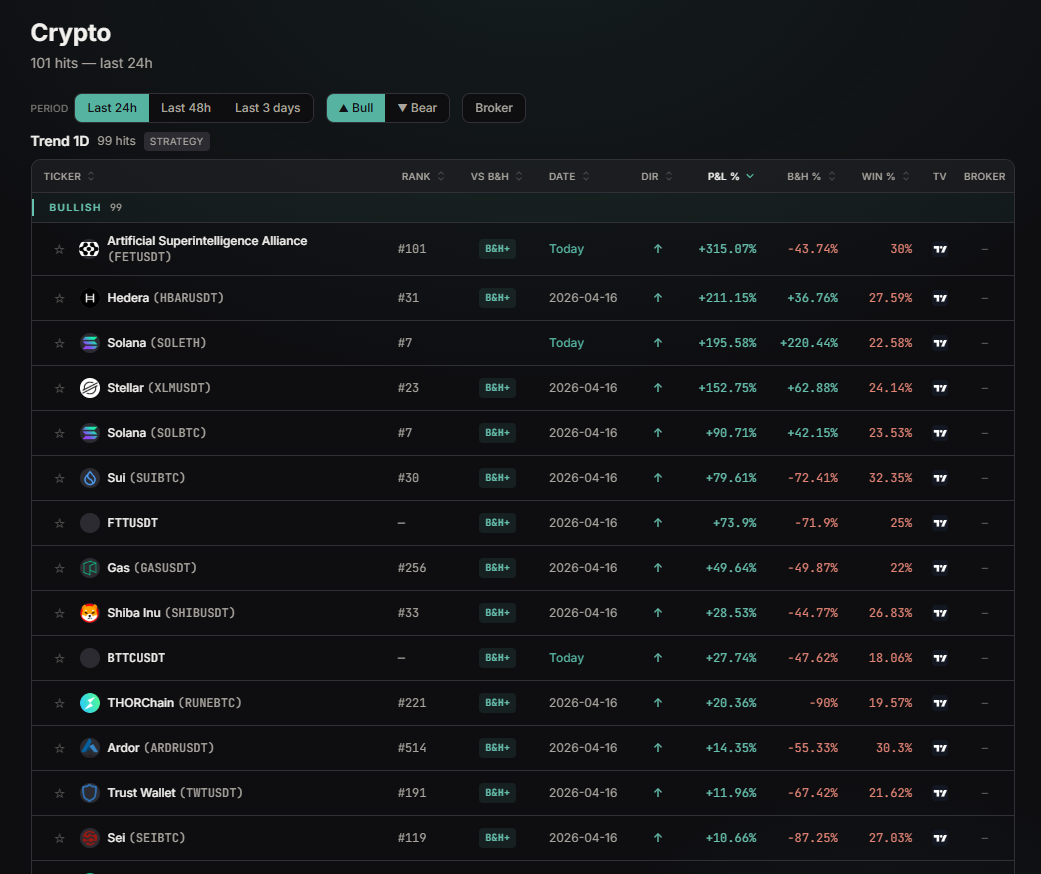Open TradingView chart for FTTUSDT row
Image resolution: width=1041 pixels, height=874 pixels.
click(x=939, y=523)
